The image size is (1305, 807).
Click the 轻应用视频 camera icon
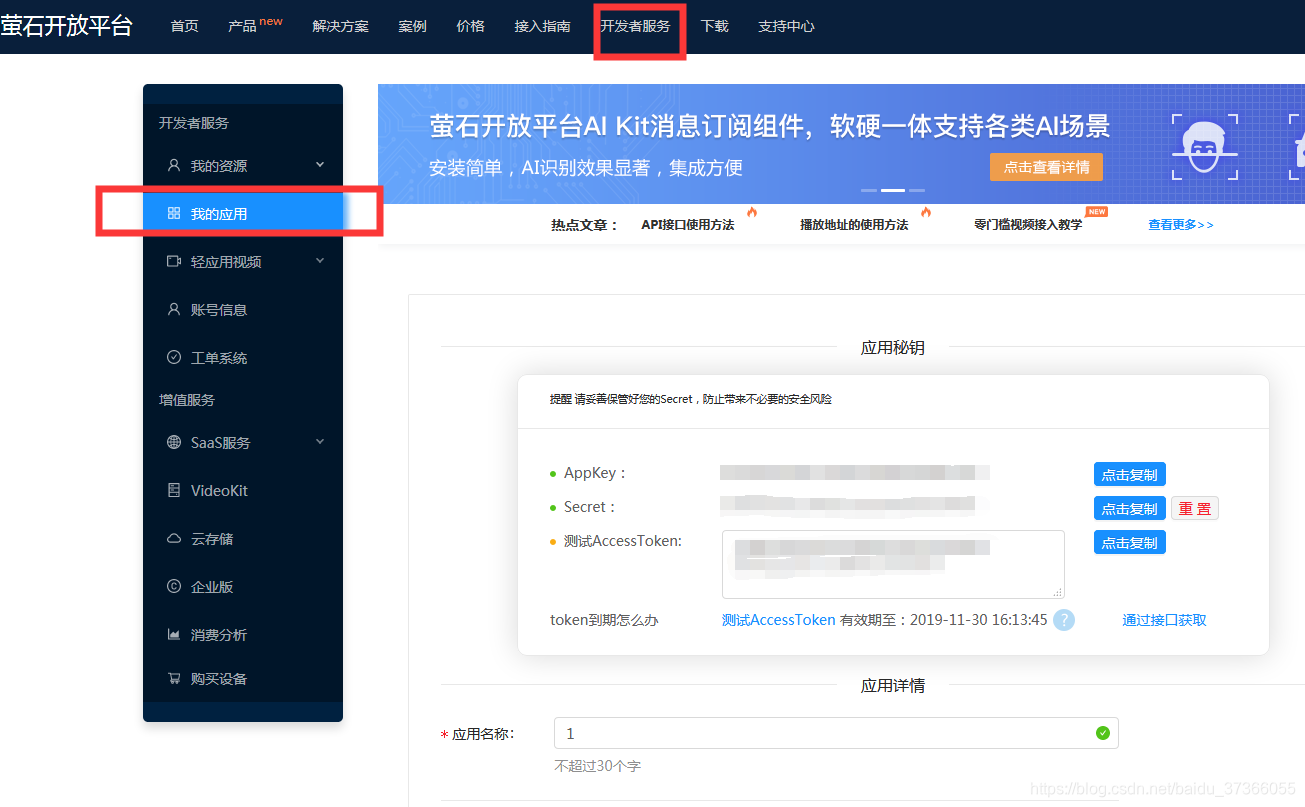(174, 261)
